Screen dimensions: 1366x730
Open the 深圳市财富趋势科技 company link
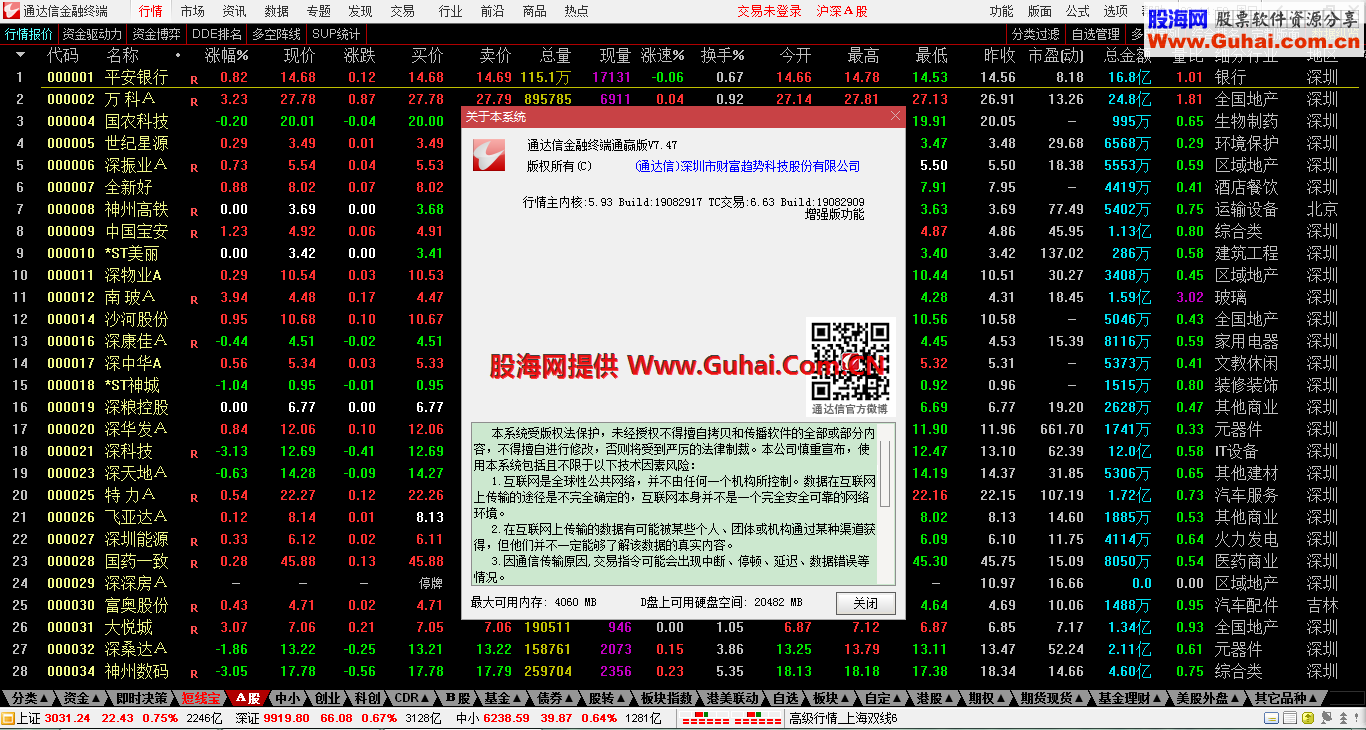click(x=748, y=167)
